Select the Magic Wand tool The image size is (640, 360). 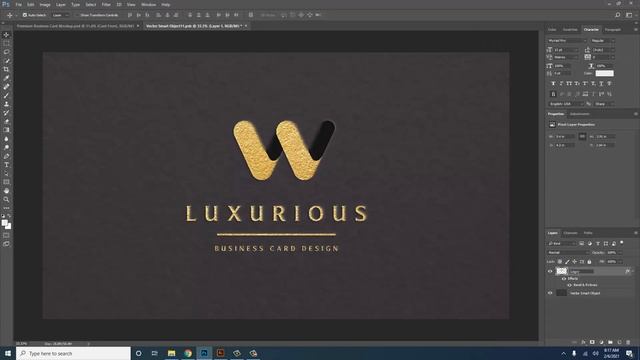[6, 61]
